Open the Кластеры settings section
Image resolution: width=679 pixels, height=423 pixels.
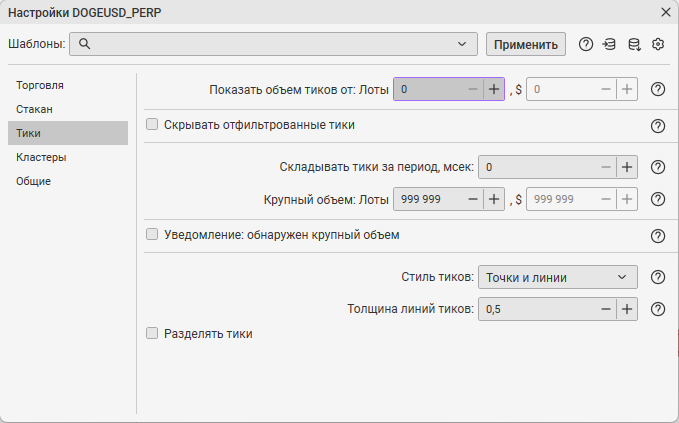pyautogui.click(x=41, y=157)
